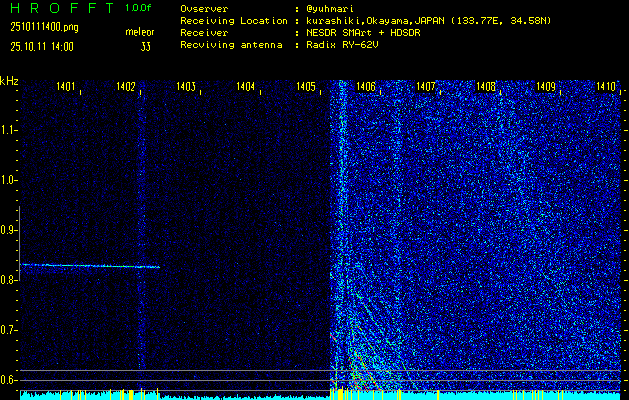Click the 1405 time marker
Image resolution: width=629 pixels, height=400 pixels.
click(x=306, y=88)
